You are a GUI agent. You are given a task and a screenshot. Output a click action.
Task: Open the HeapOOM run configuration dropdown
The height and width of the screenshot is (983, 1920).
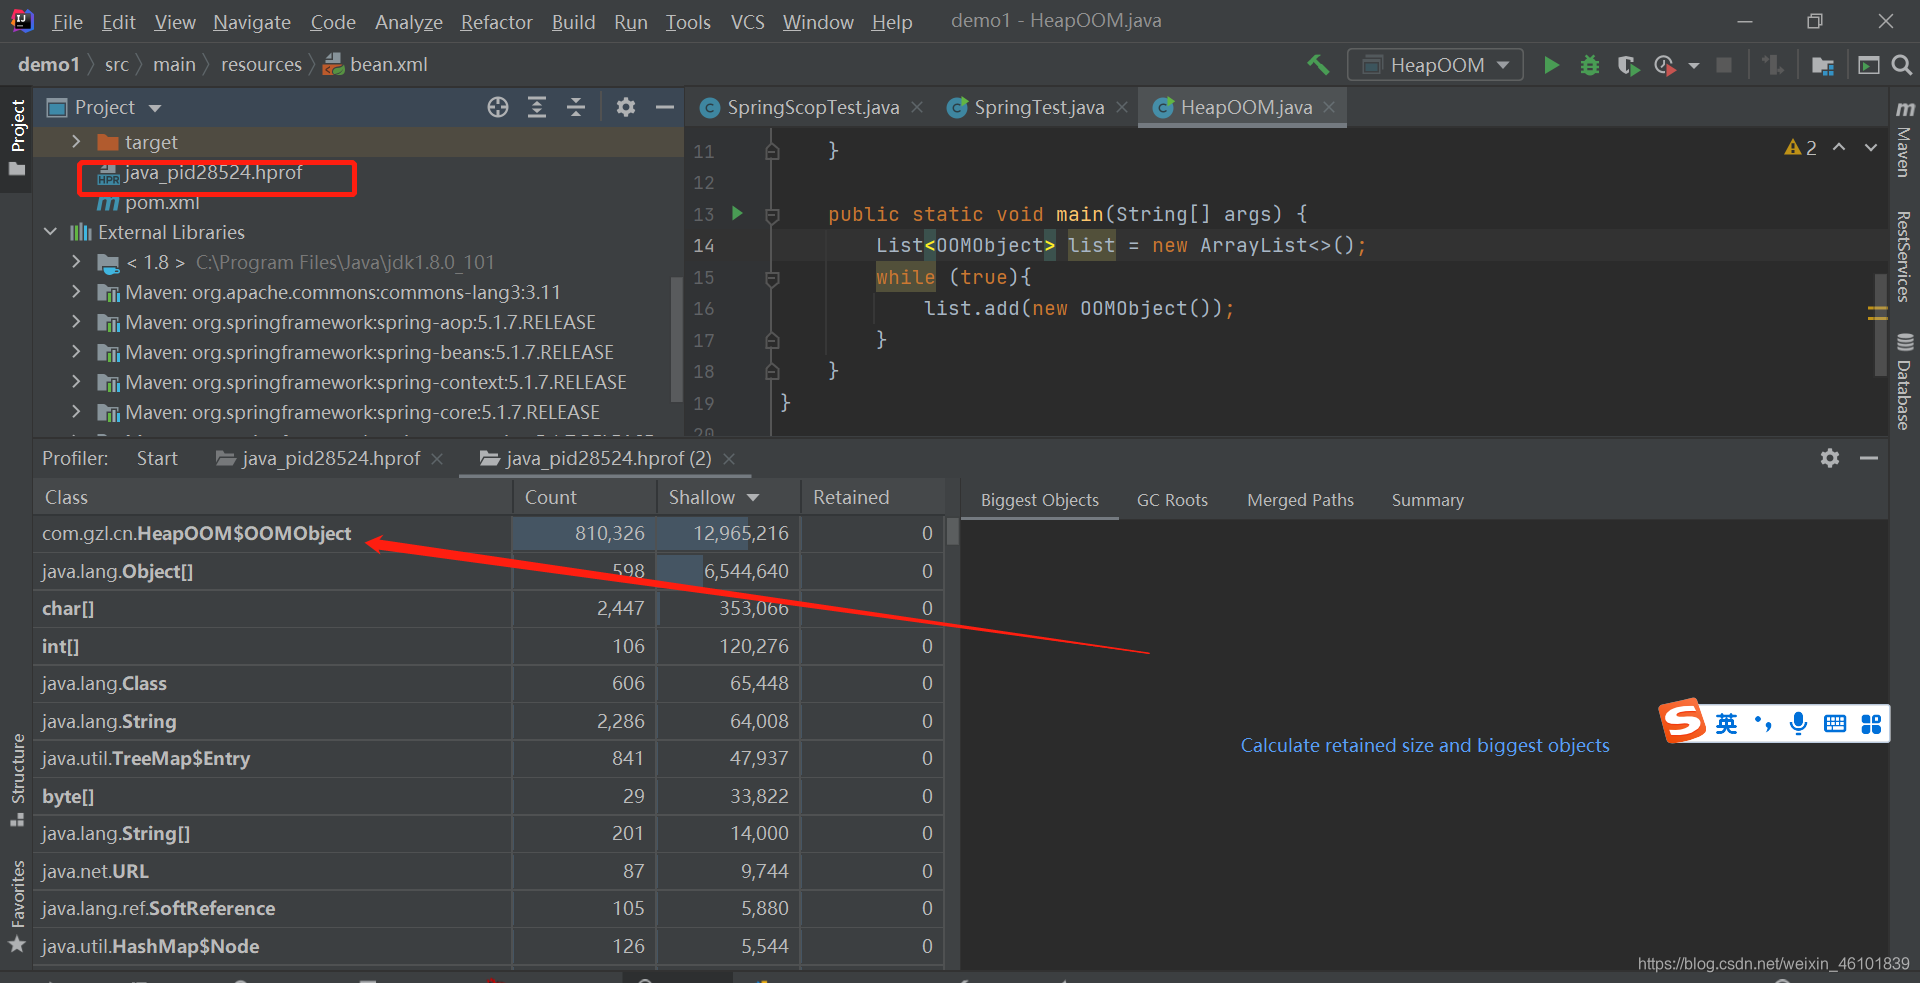click(x=1435, y=65)
